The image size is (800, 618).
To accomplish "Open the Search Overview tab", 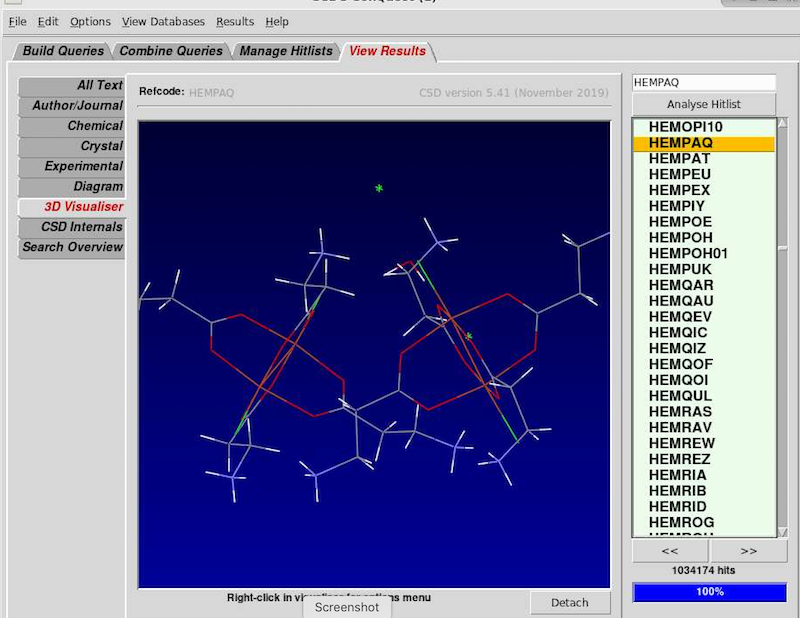I will (x=72, y=247).
